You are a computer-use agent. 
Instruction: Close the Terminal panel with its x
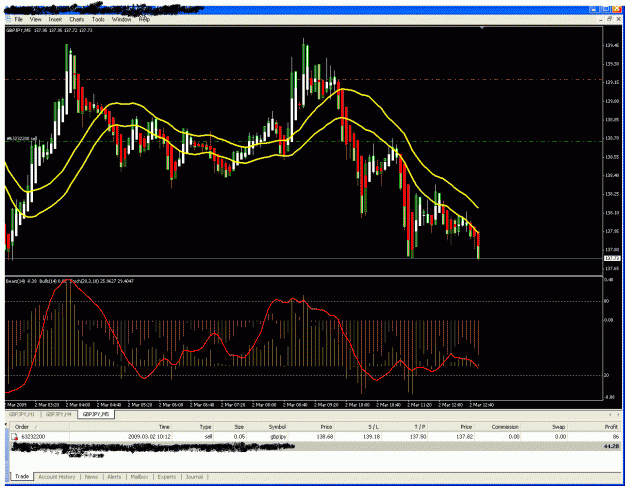[x=6, y=425]
